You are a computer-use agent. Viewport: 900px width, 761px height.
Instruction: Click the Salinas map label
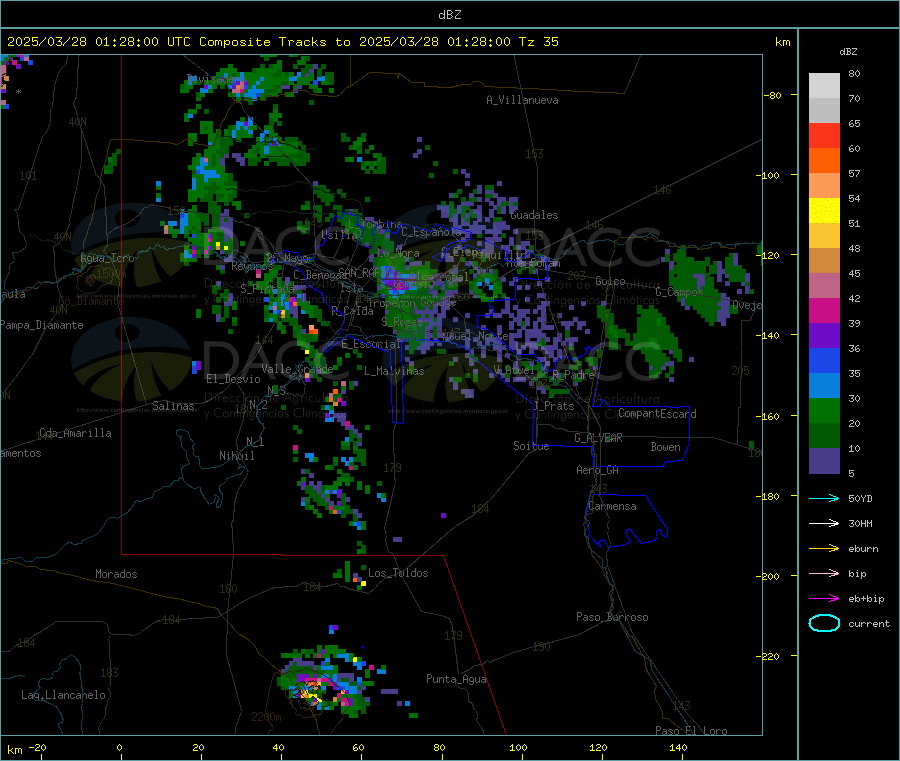click(x=173, y=406)
